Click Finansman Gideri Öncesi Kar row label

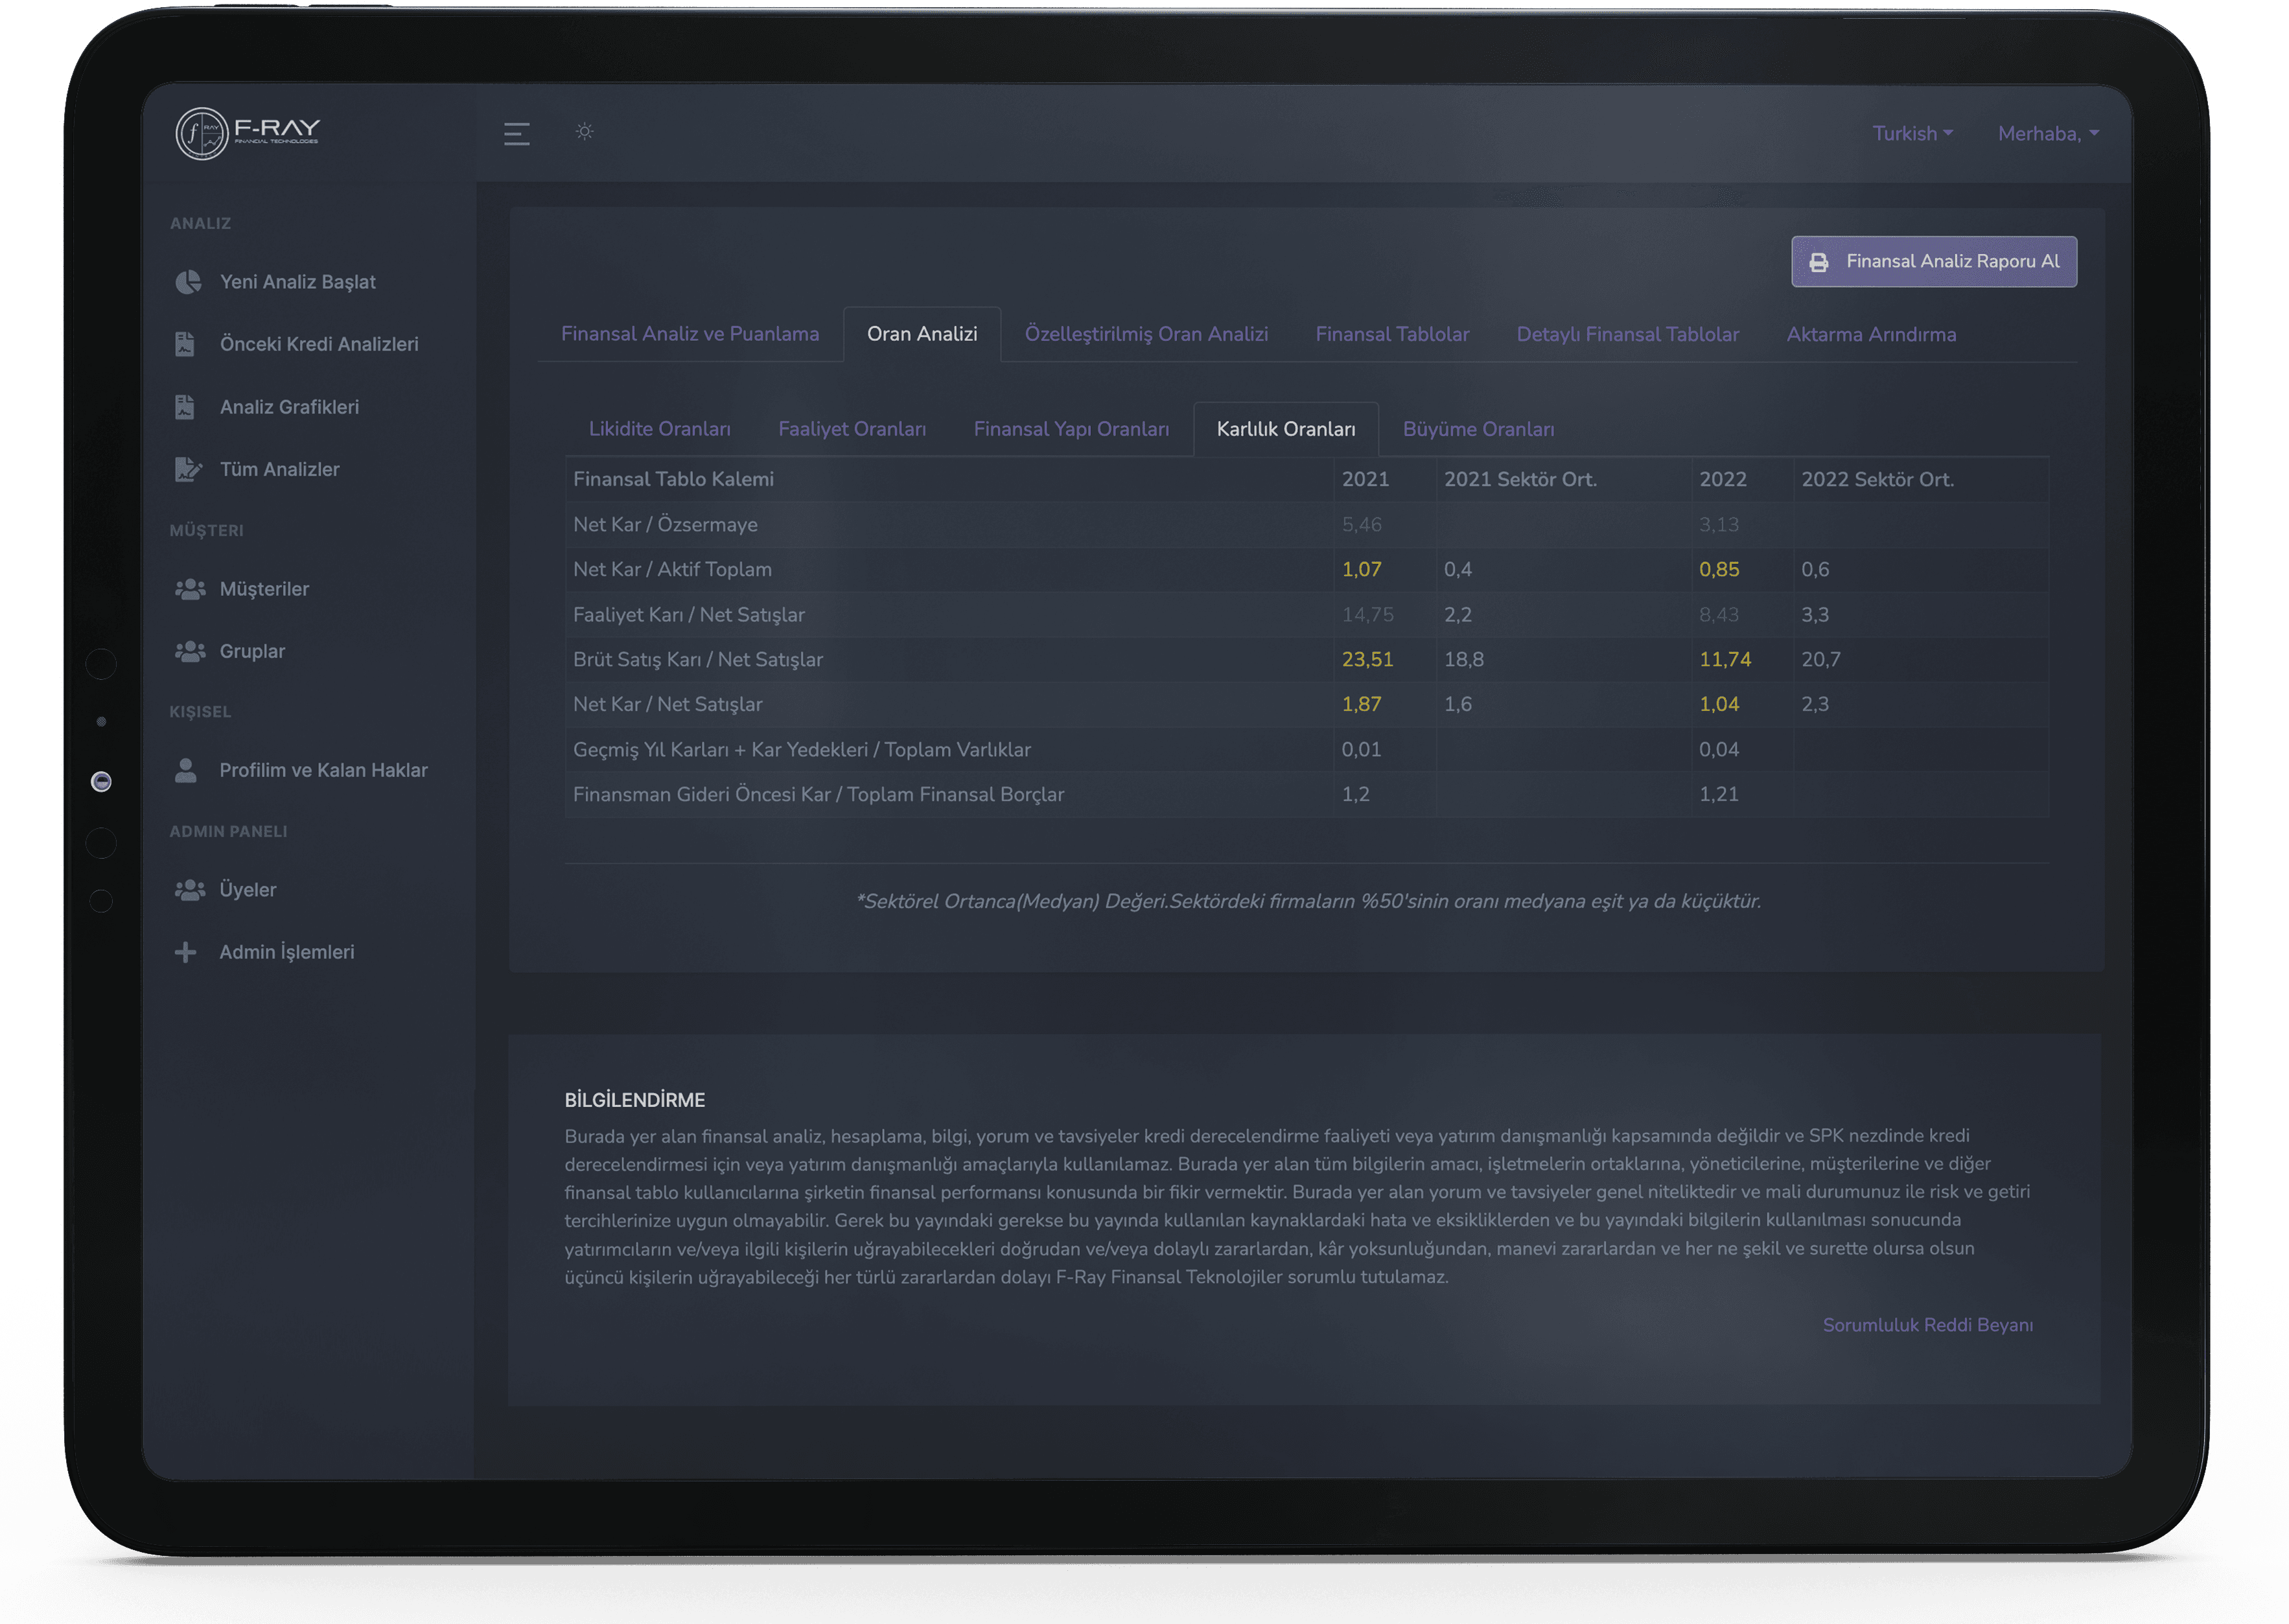coord(818,794)
